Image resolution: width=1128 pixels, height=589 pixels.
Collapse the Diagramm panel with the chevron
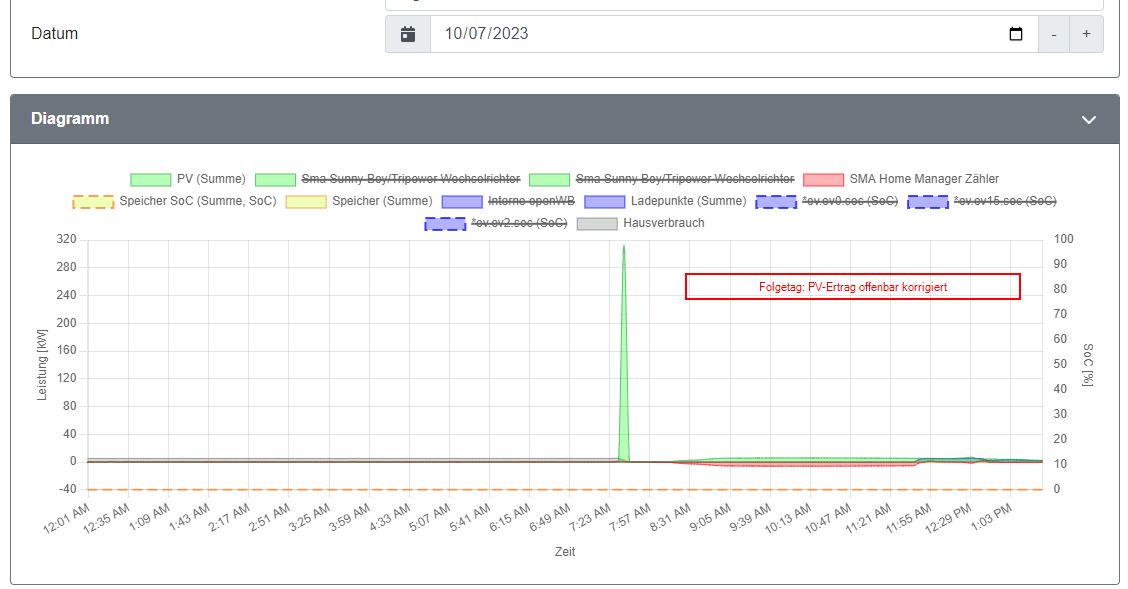[x=1089, y=119]
